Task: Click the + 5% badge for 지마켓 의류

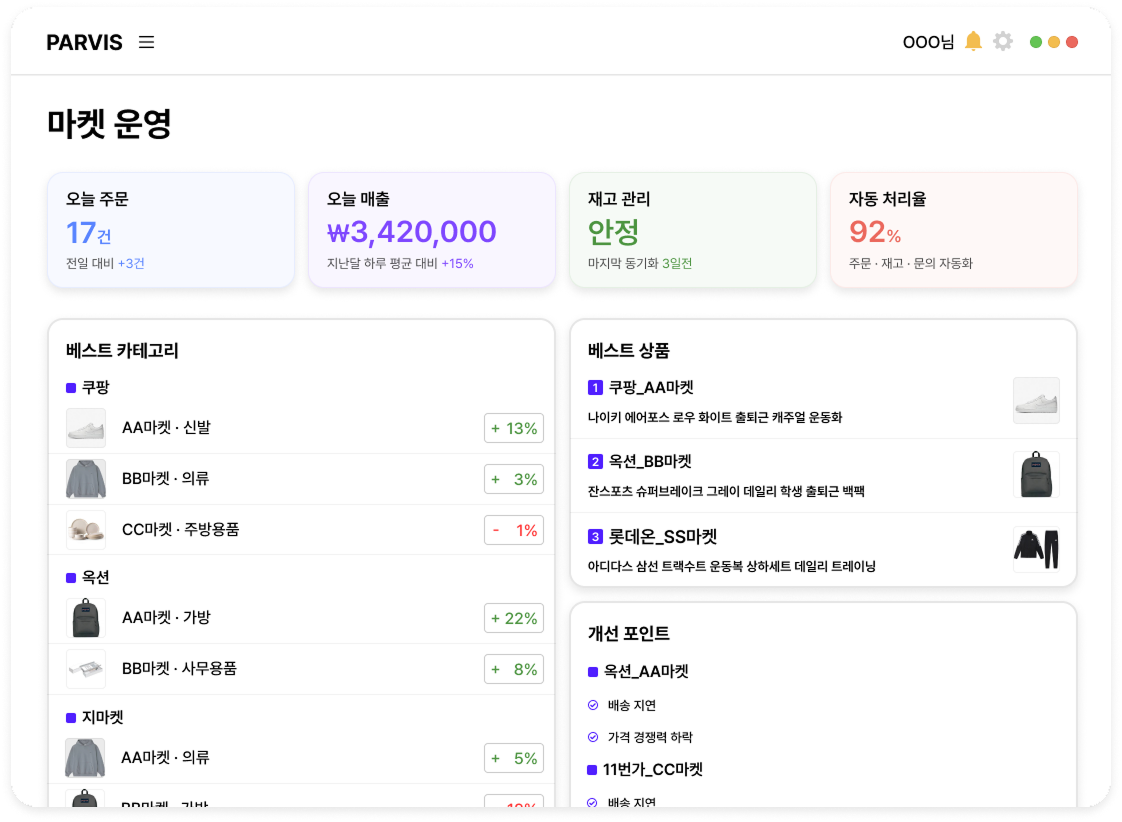Action: 514,758
